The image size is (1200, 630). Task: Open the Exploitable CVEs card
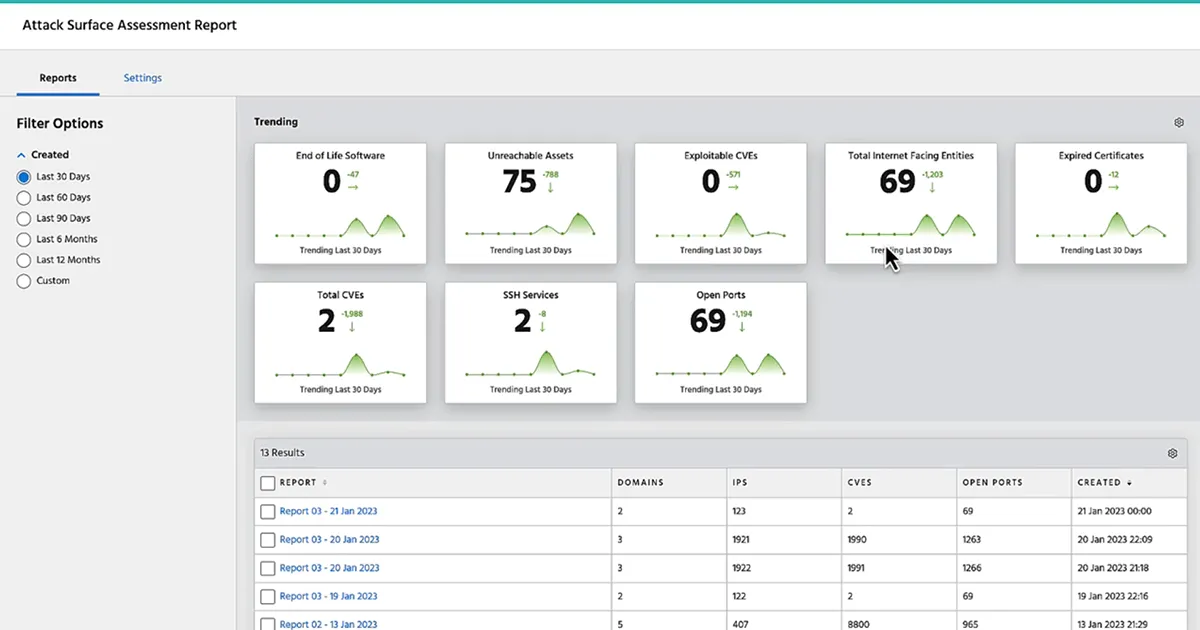[720, 204]
